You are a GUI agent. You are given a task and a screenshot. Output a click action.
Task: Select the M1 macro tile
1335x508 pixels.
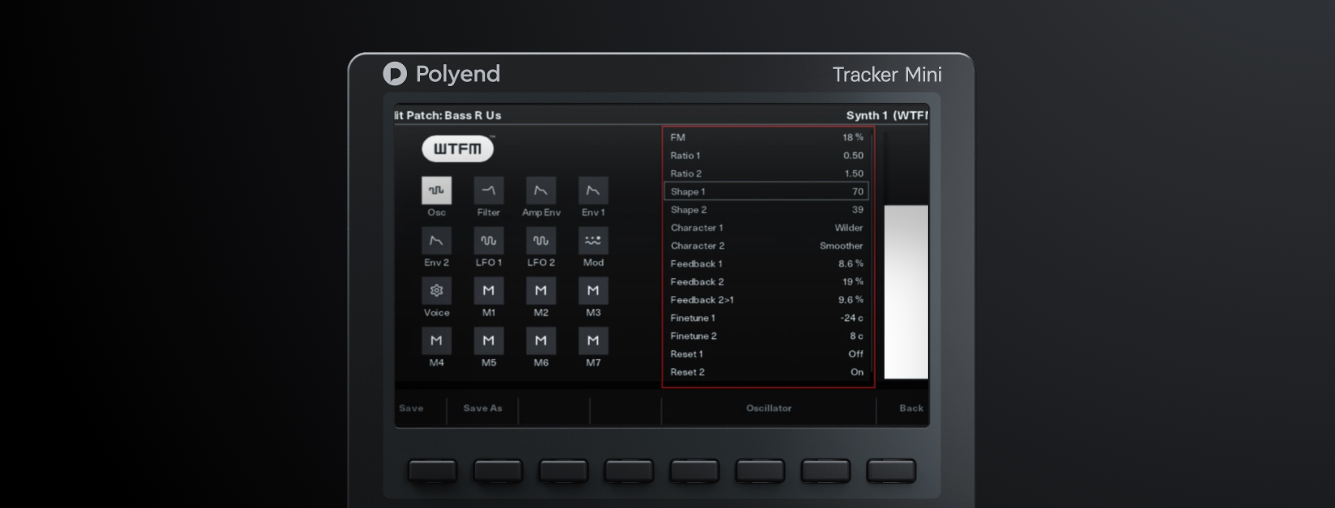[489, 290]
